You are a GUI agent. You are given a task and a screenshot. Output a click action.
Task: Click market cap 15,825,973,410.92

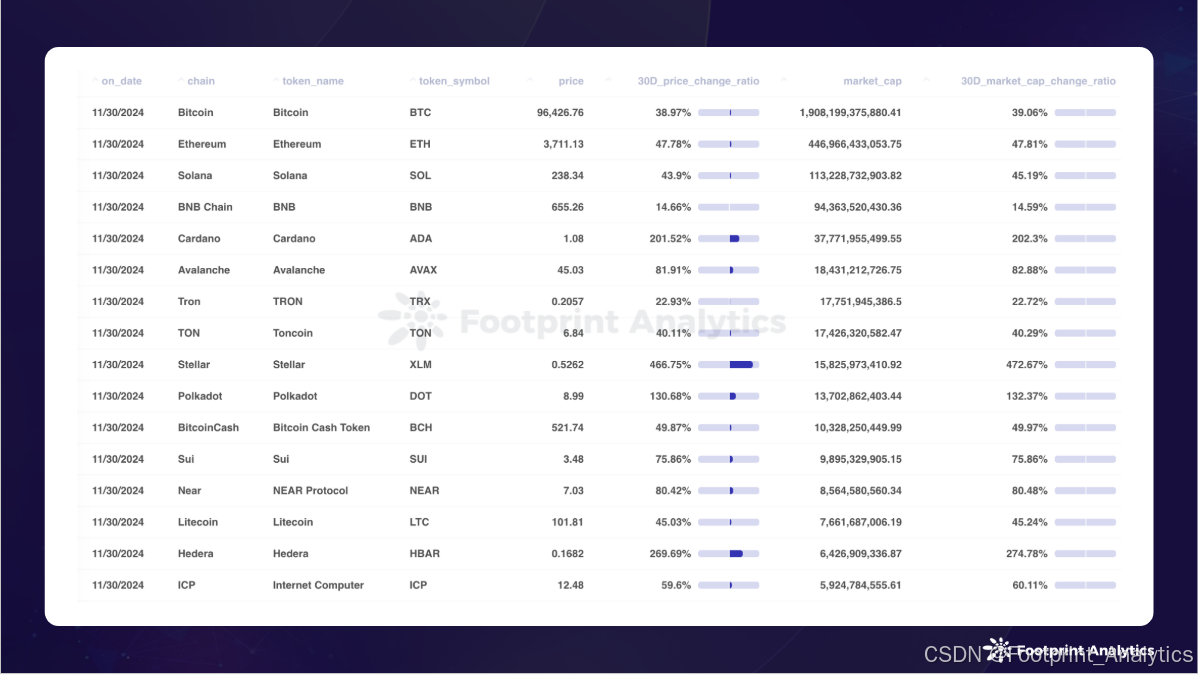(857, 365)
